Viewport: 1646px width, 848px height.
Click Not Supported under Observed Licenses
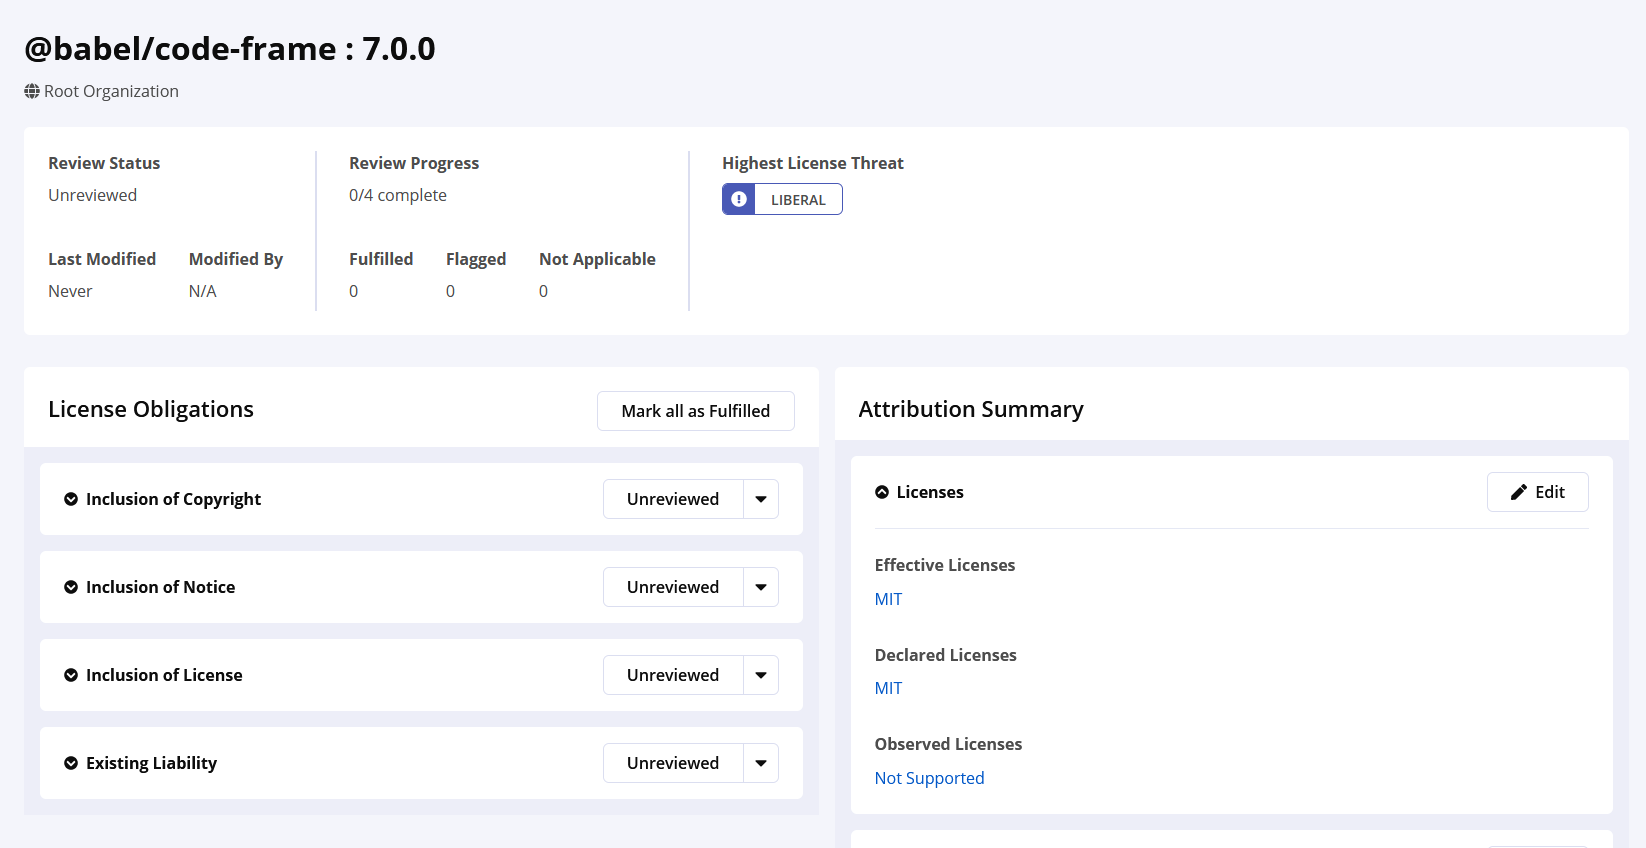pos(929,778)
